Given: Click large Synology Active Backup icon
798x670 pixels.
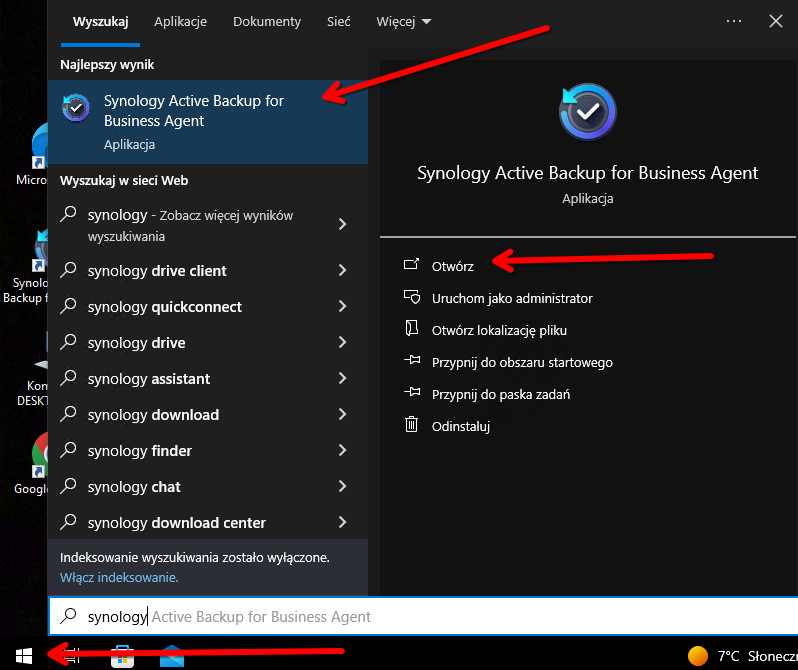Looking at the screenshot, I should coord(587,113).
